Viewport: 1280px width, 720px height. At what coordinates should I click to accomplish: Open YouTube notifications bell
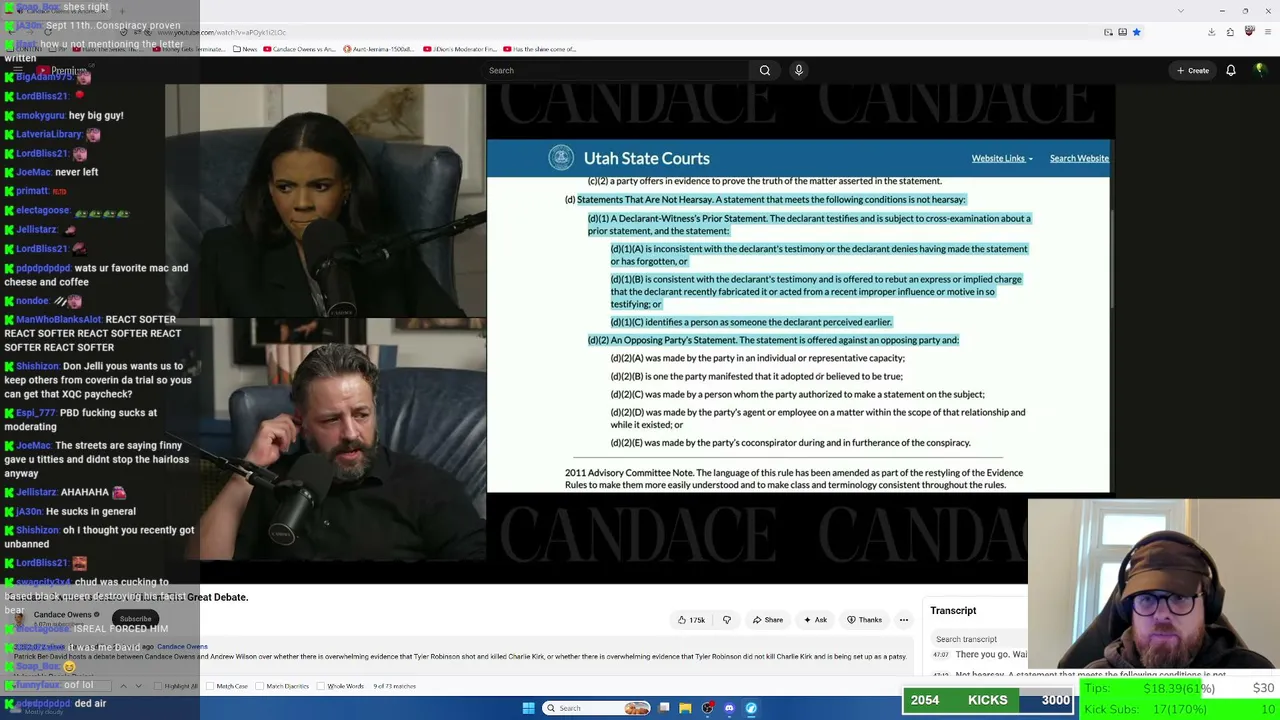(1231, 70)
